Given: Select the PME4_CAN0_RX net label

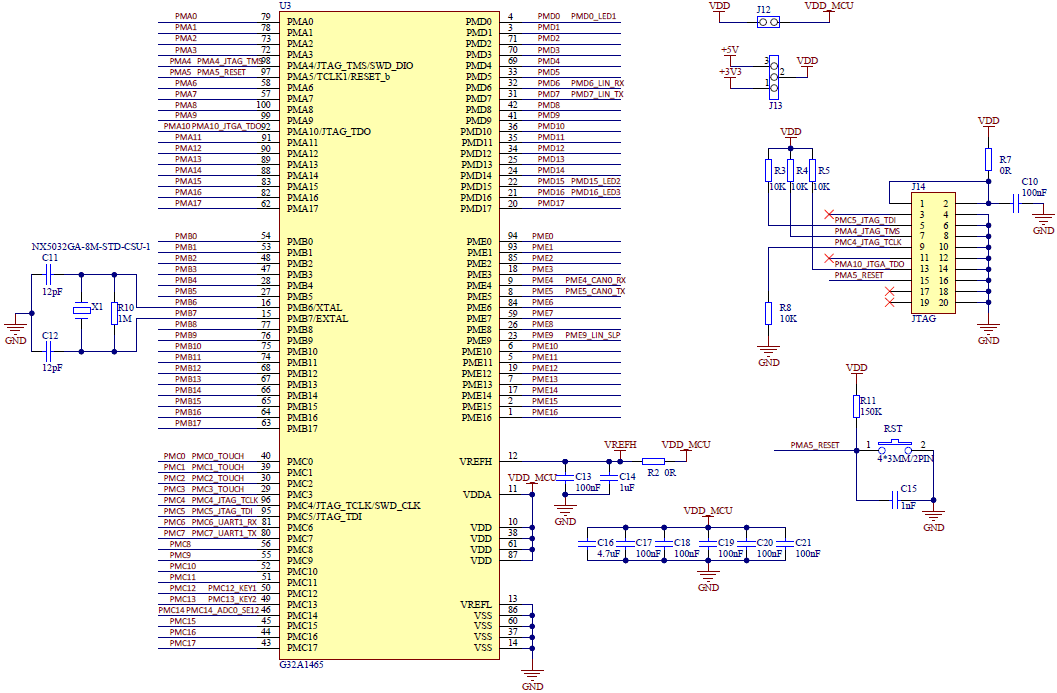Looking at the screenshot, I should [x=595, y=281].
